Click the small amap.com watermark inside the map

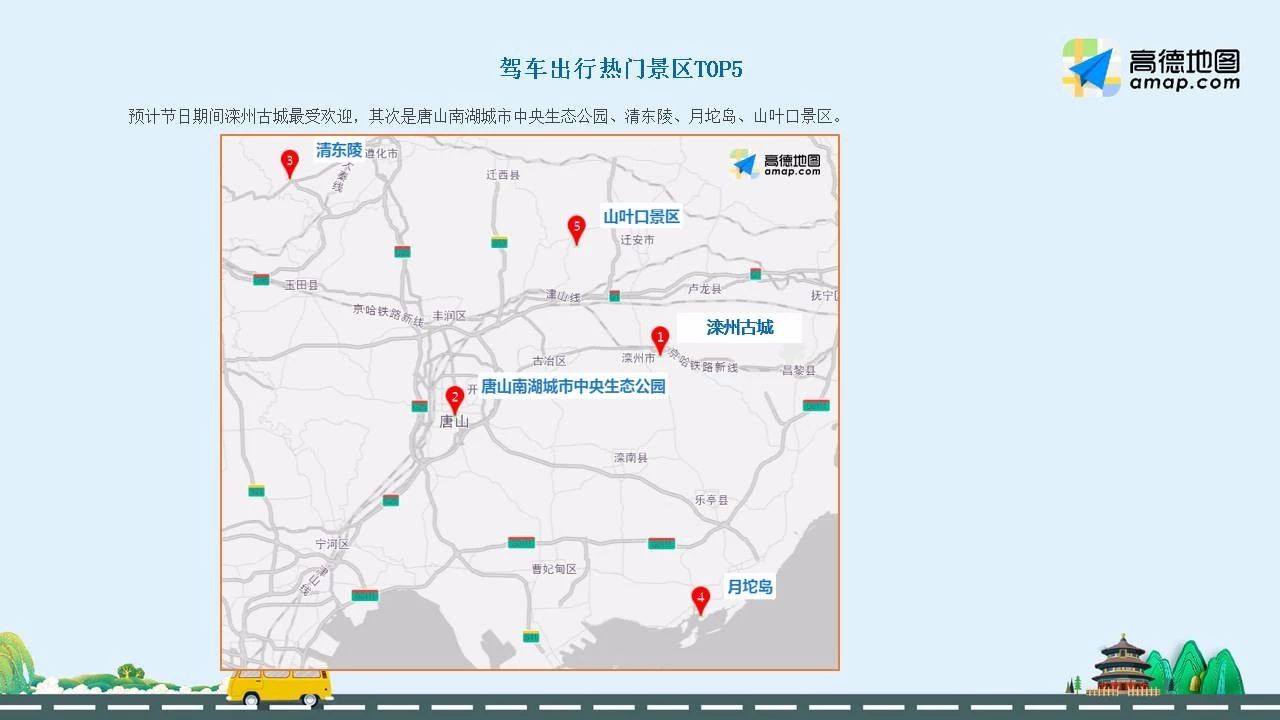click(776, 164)
